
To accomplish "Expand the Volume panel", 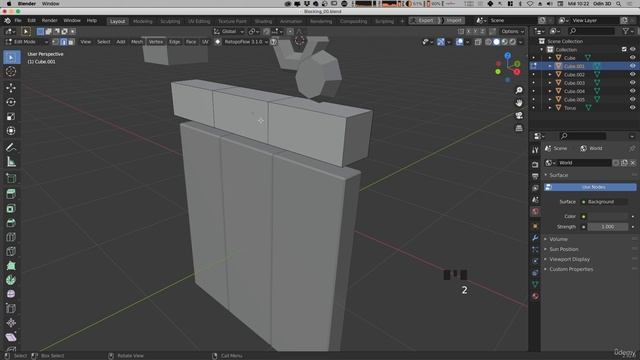I will pos(558,239).
